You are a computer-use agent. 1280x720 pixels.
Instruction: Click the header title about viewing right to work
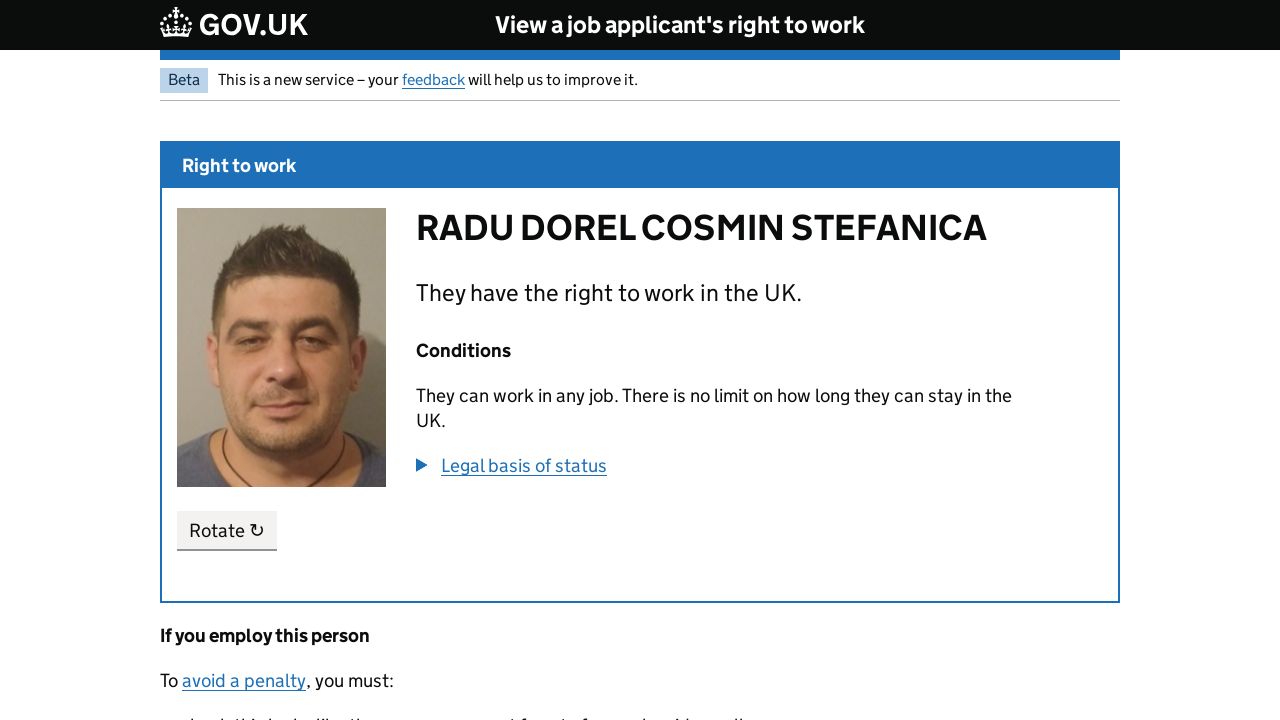tap(679, 25)
